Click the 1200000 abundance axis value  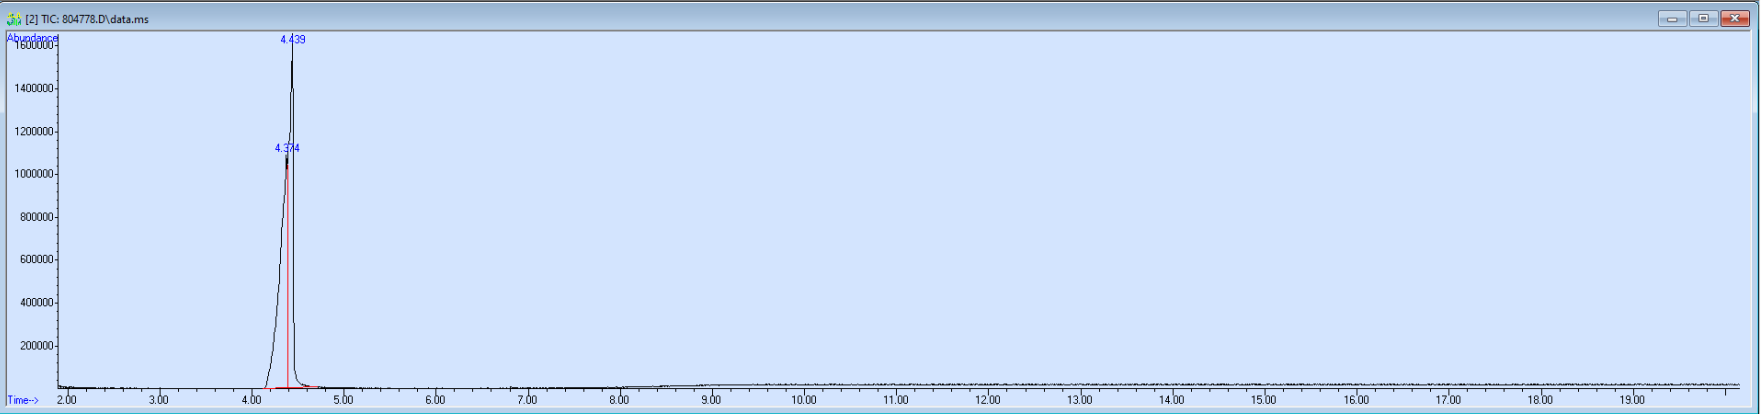(x=34, y=132)
